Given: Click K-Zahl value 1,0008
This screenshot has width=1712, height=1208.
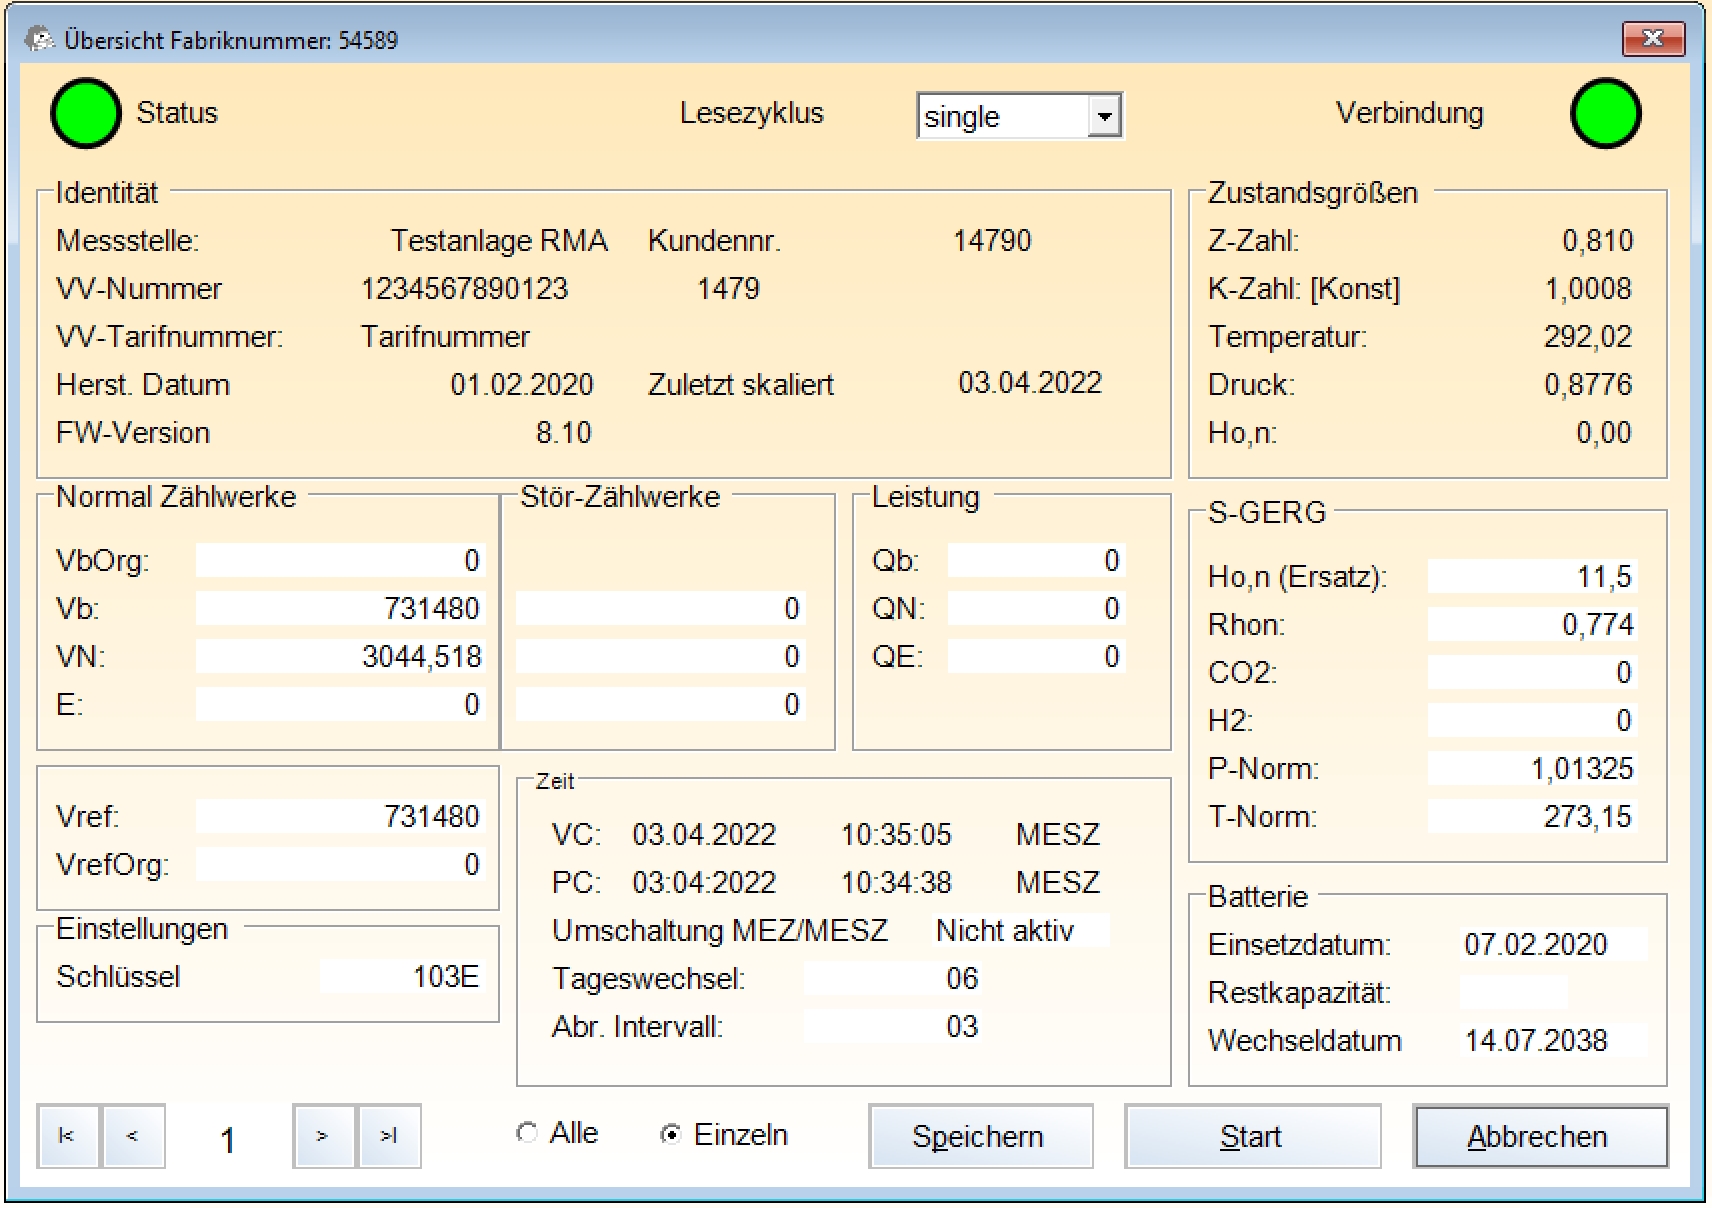Looking at the screenshot, I should click(1589, 289).
